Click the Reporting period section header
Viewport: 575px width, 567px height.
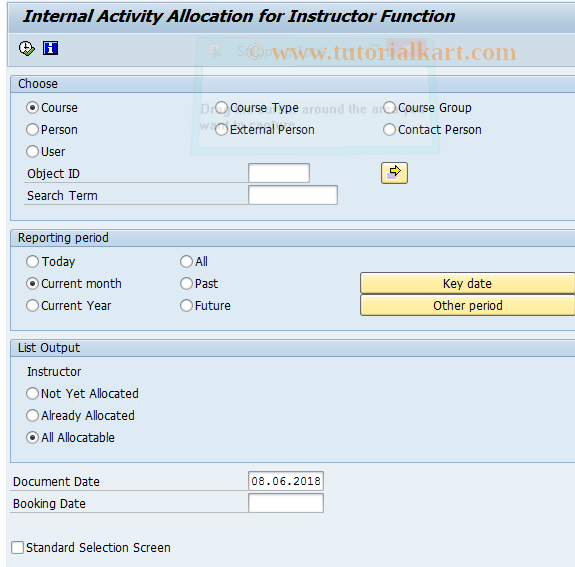pos(63,238)
